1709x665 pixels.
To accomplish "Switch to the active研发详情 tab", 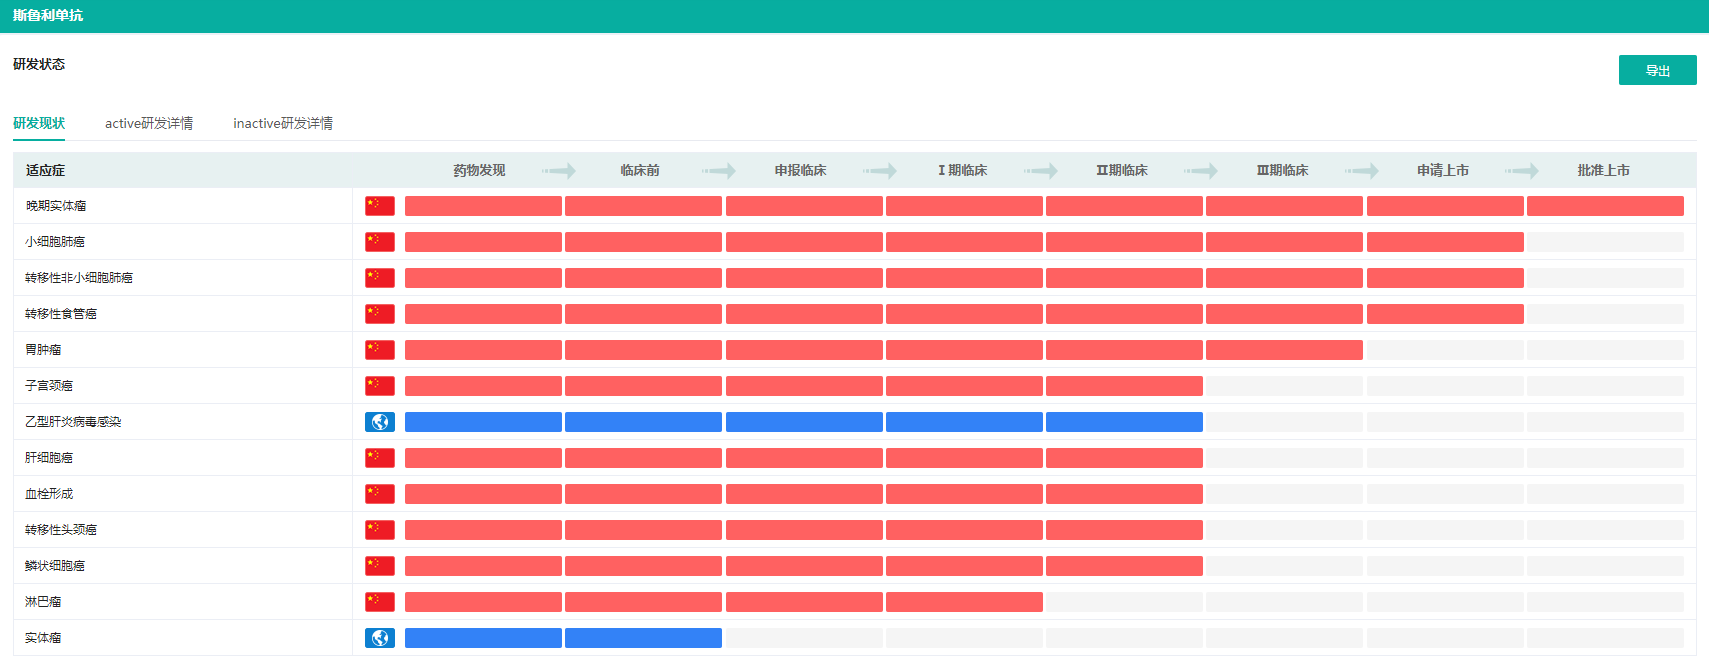I will click(x=149, y=123).
